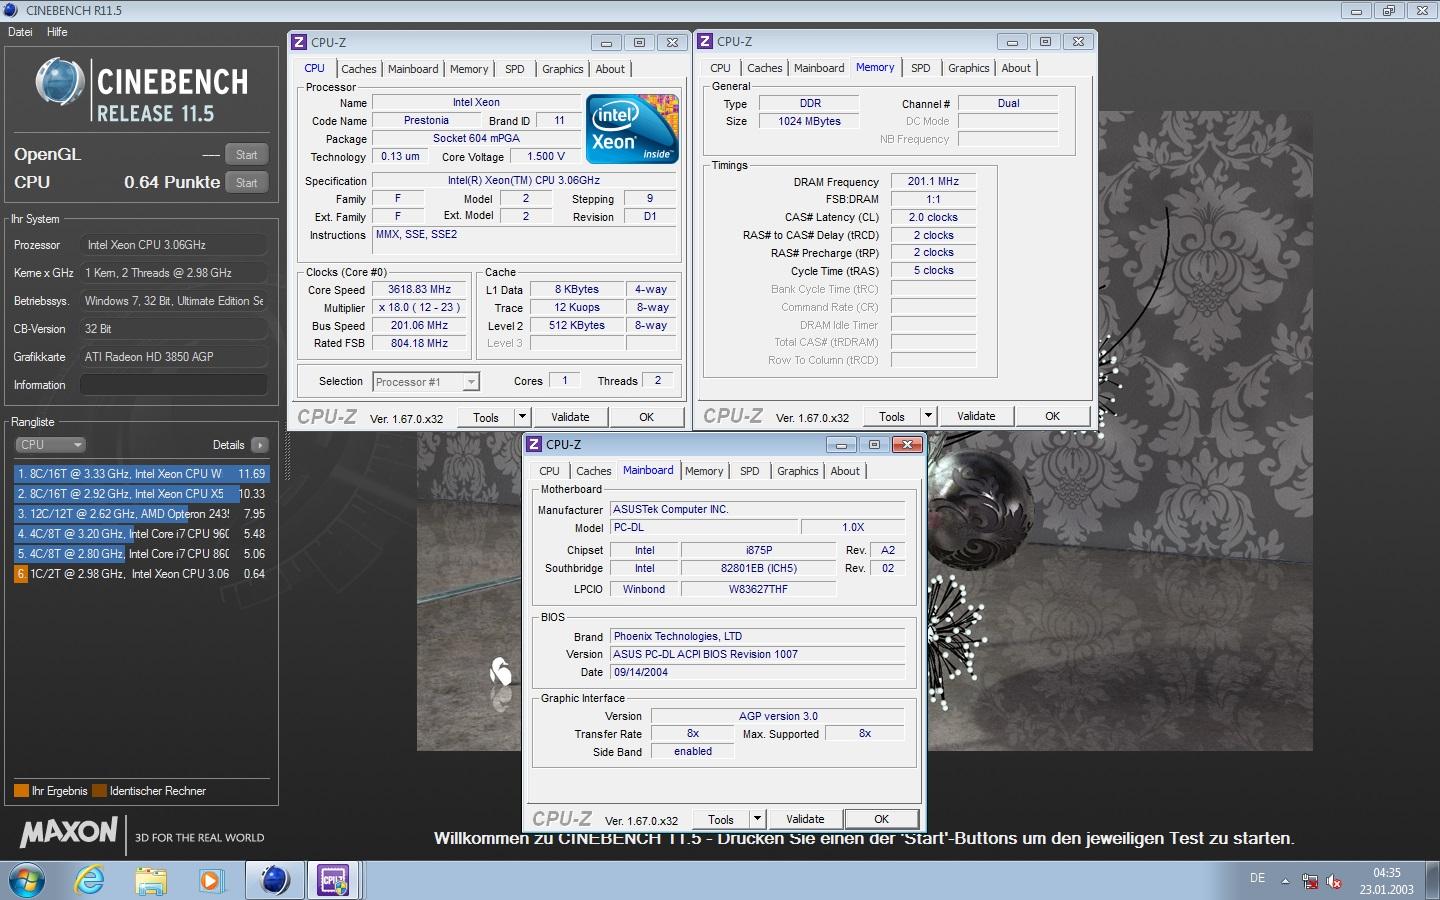Viewport: 1440px width, 900px height.
Task: Click CPU-Z icon in Mainboard window title
Action: pos(534,444)
